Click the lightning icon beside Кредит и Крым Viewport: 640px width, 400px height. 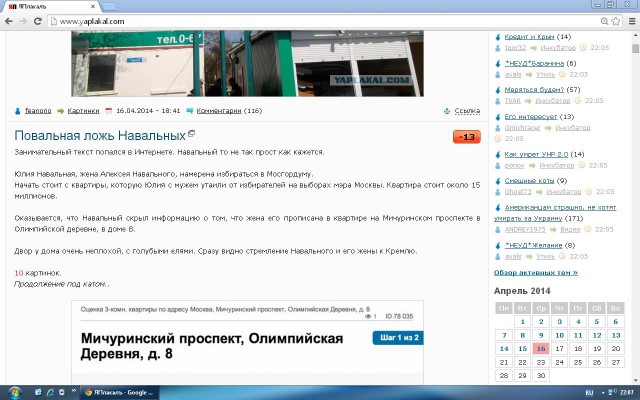(x=498, y=37)
